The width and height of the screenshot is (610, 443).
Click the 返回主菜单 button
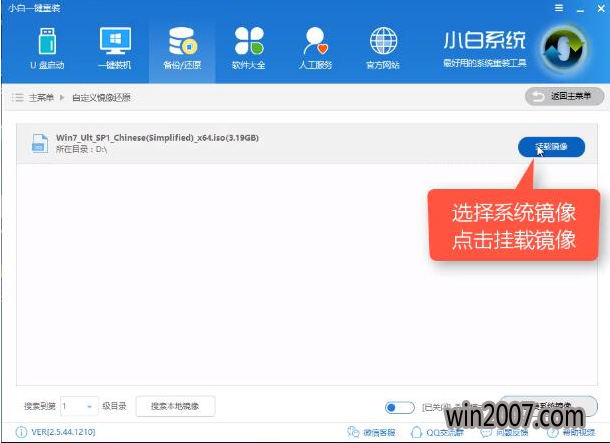pyautogui.click(x=564, y=96)
